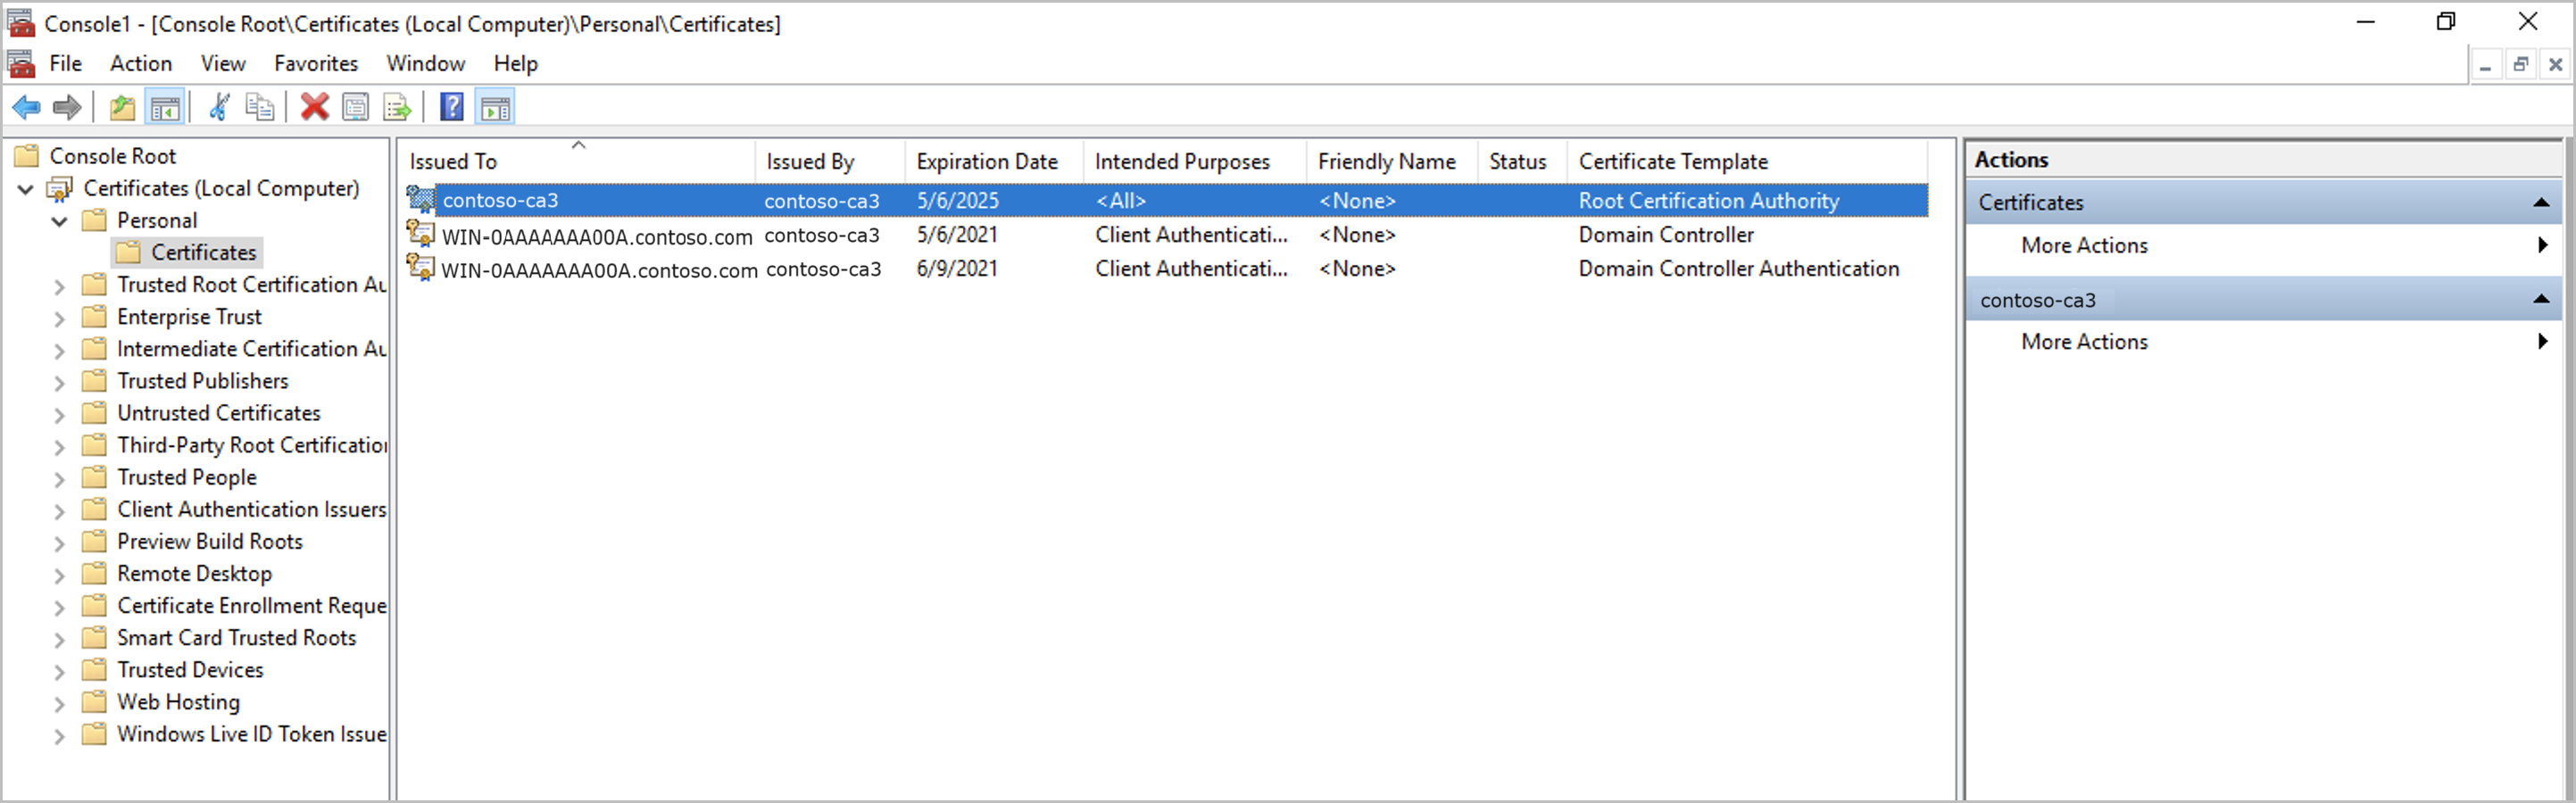Click the Copy toolbar icon

(x=260, y=107)
